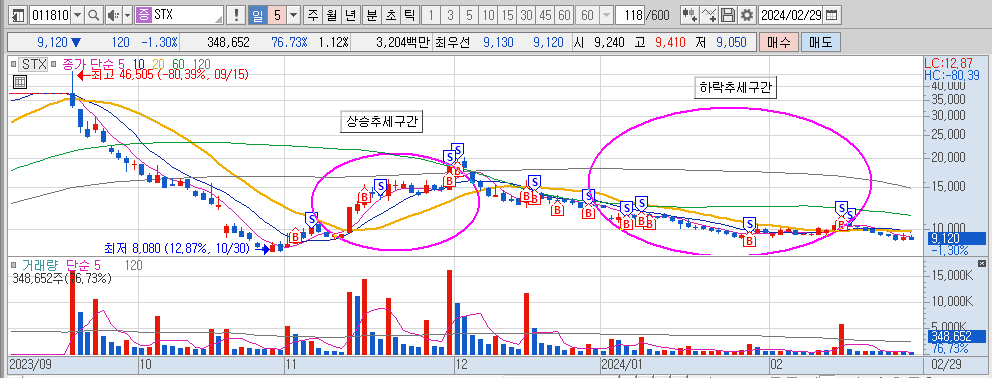Click the 02/29 date label at axis end
992x378 pixels.
click(x=946, y=365)
